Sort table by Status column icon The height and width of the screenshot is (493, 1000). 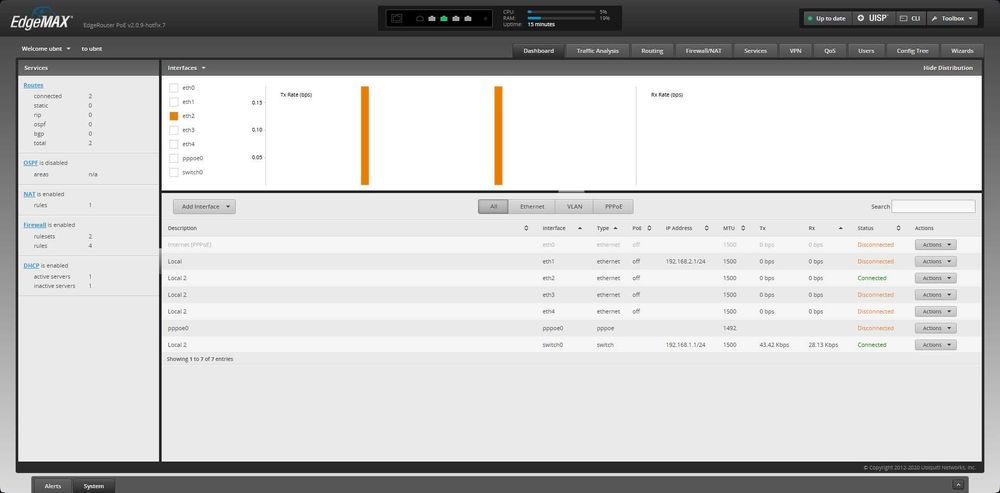[x=899, y=228]
